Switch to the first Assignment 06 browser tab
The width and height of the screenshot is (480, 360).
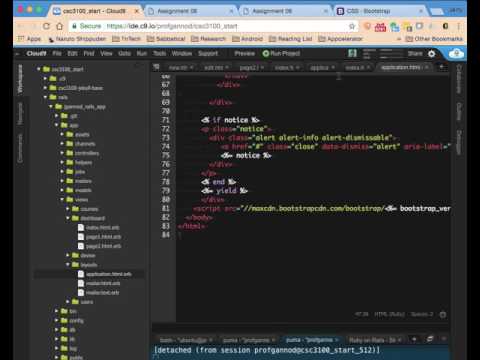pyautogui.click(x=191, y=11)
